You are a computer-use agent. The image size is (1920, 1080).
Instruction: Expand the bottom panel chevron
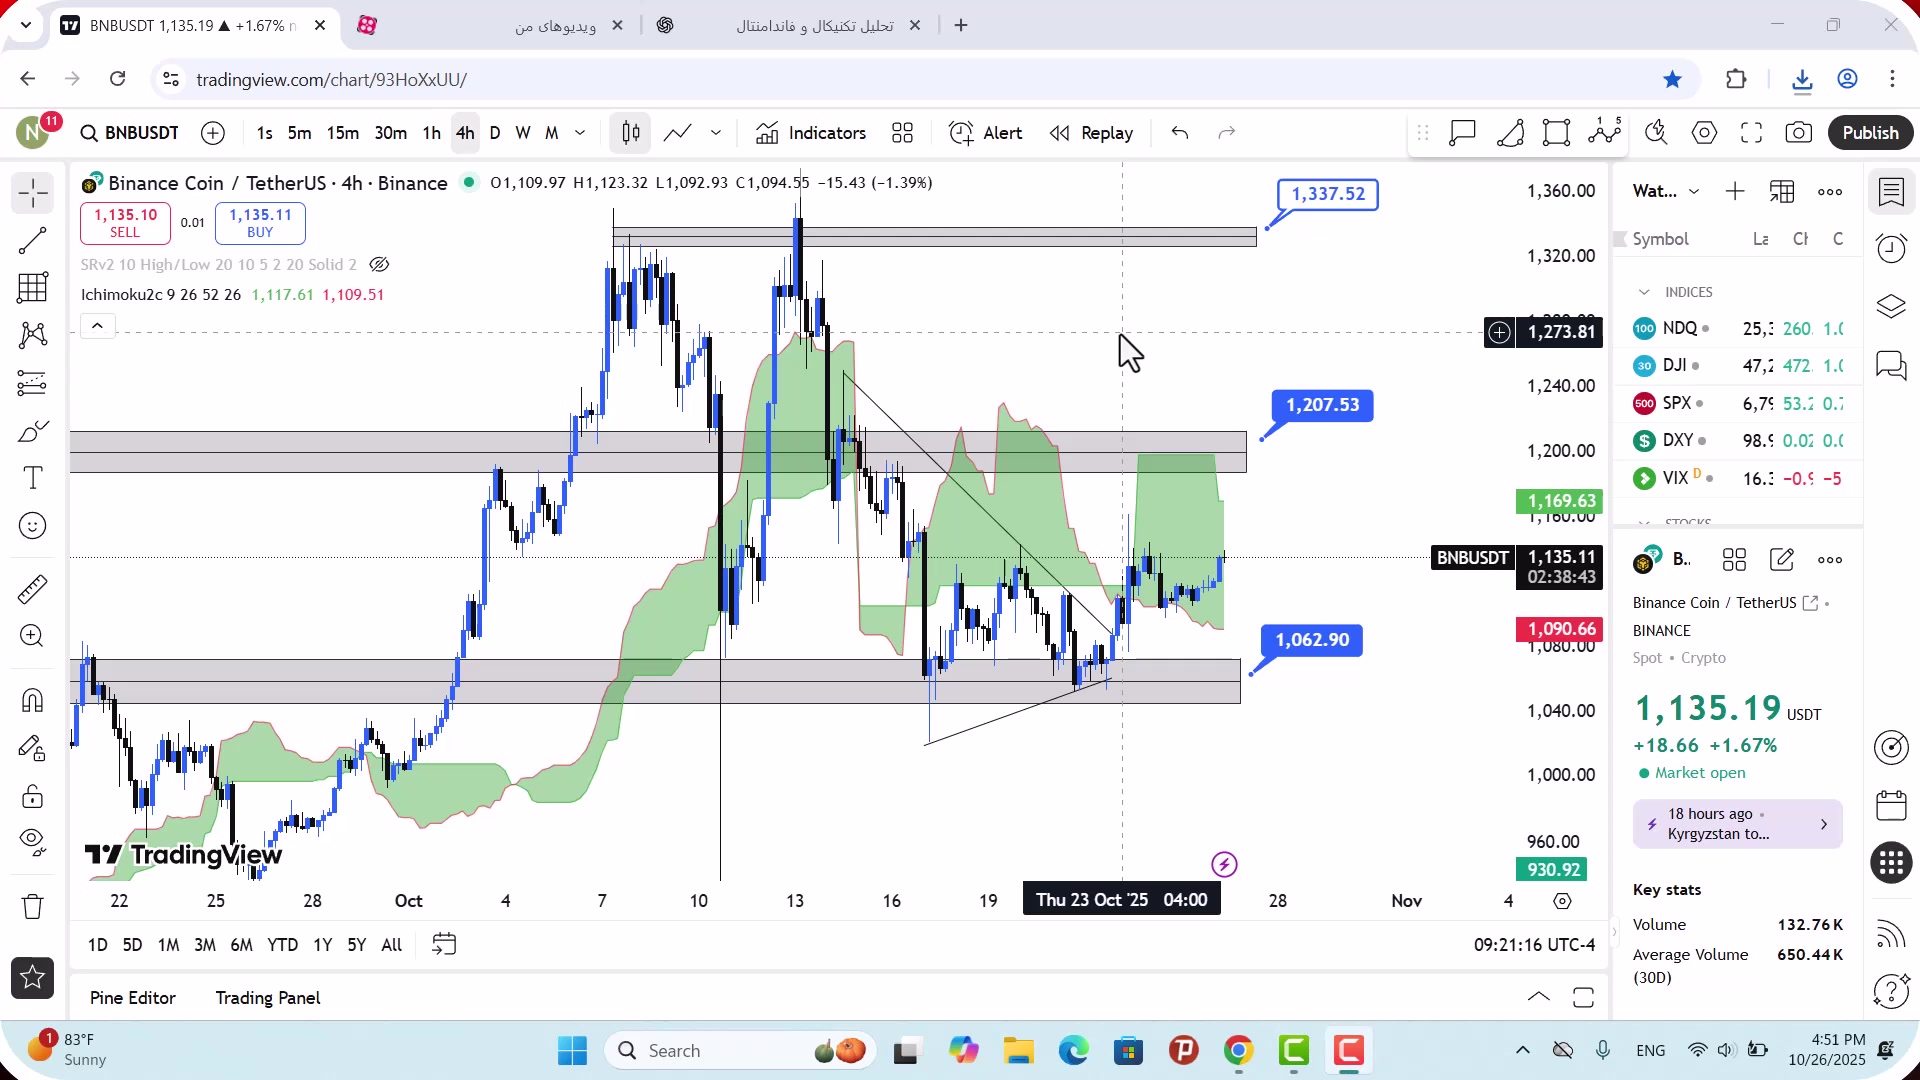(x=1539, y=998)
